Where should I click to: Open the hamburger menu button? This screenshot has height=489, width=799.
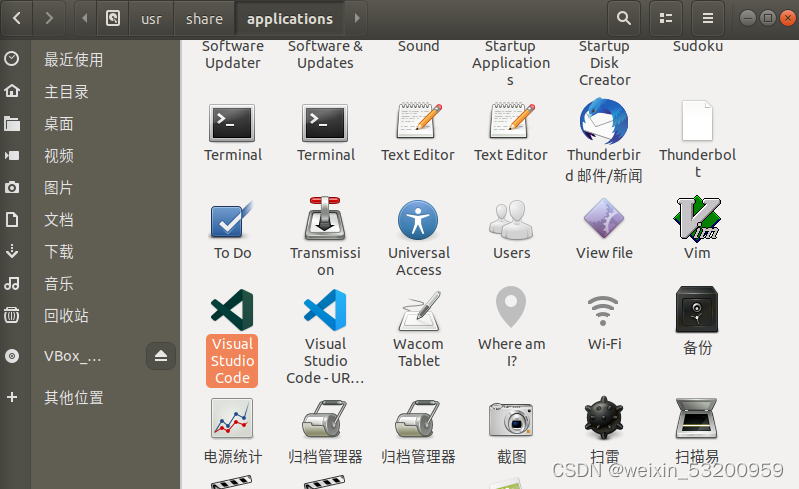pos(708,18)
